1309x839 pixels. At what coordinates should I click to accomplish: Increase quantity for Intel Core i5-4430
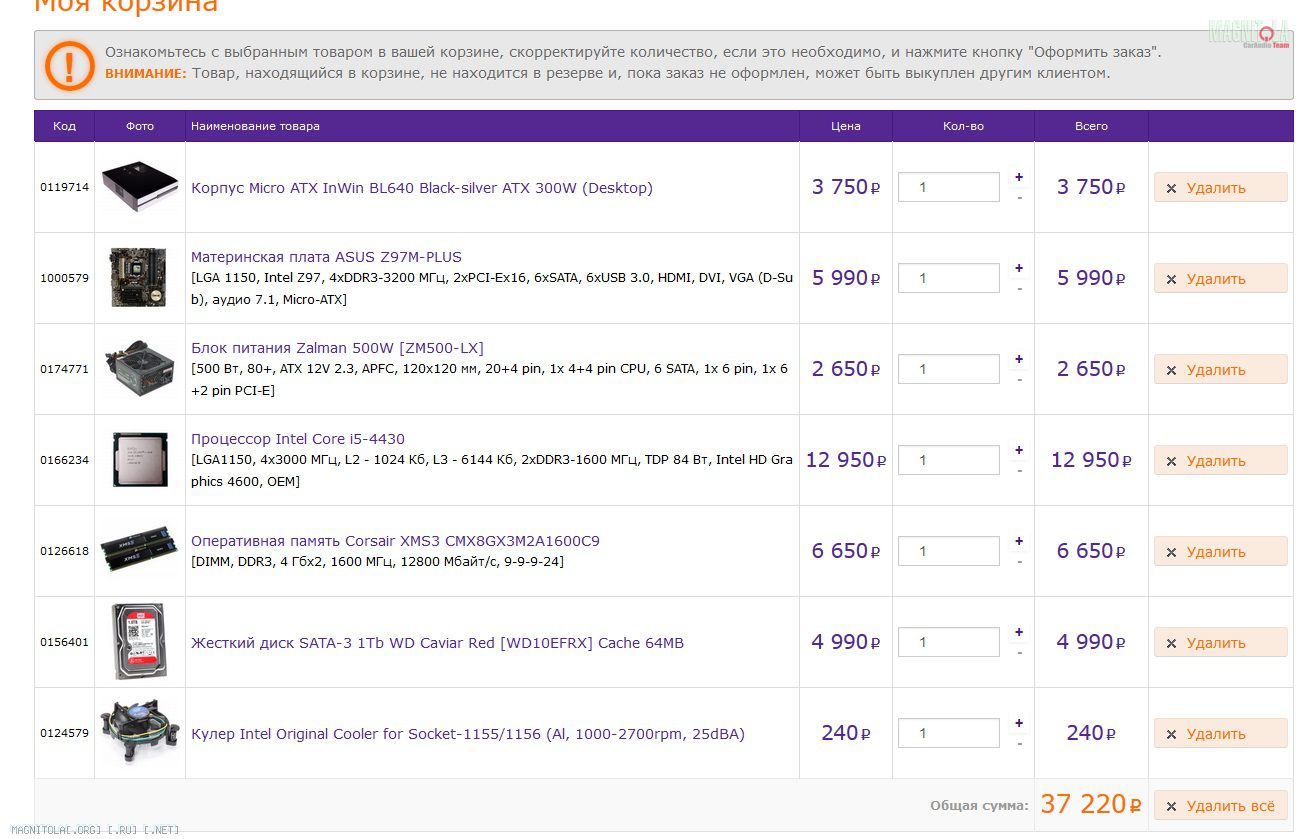pos(1019,450)
